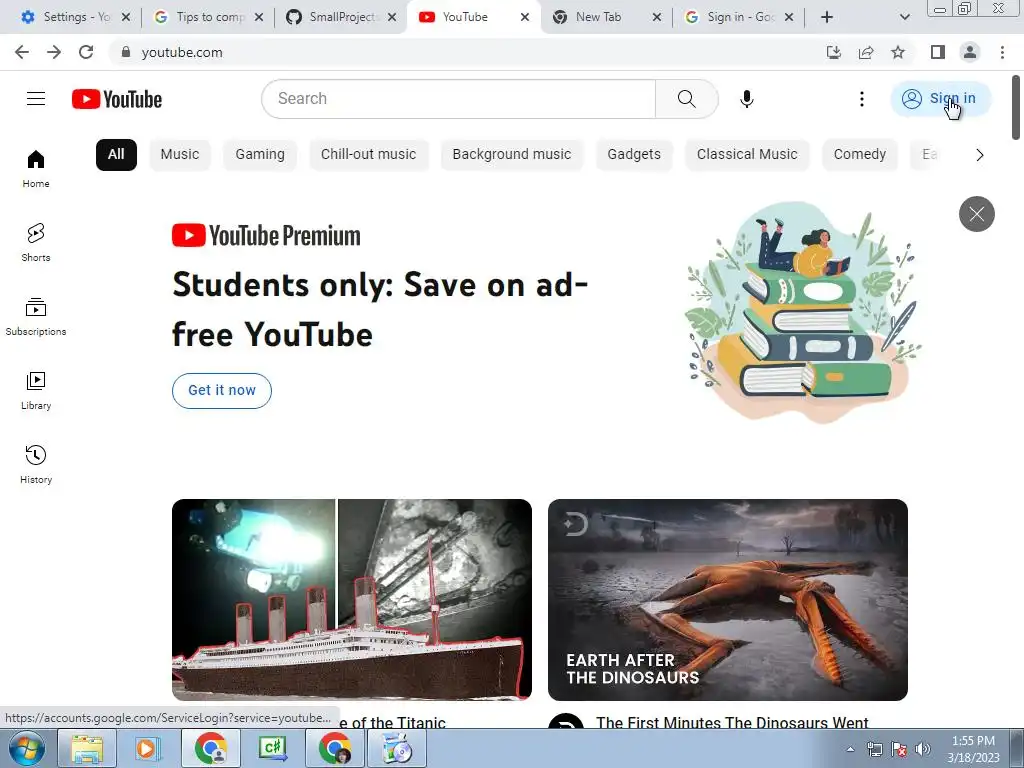The width and height of the screenshot is (1024, 768).
Task: Open Library in sidebar
Action: pos(36,391)
